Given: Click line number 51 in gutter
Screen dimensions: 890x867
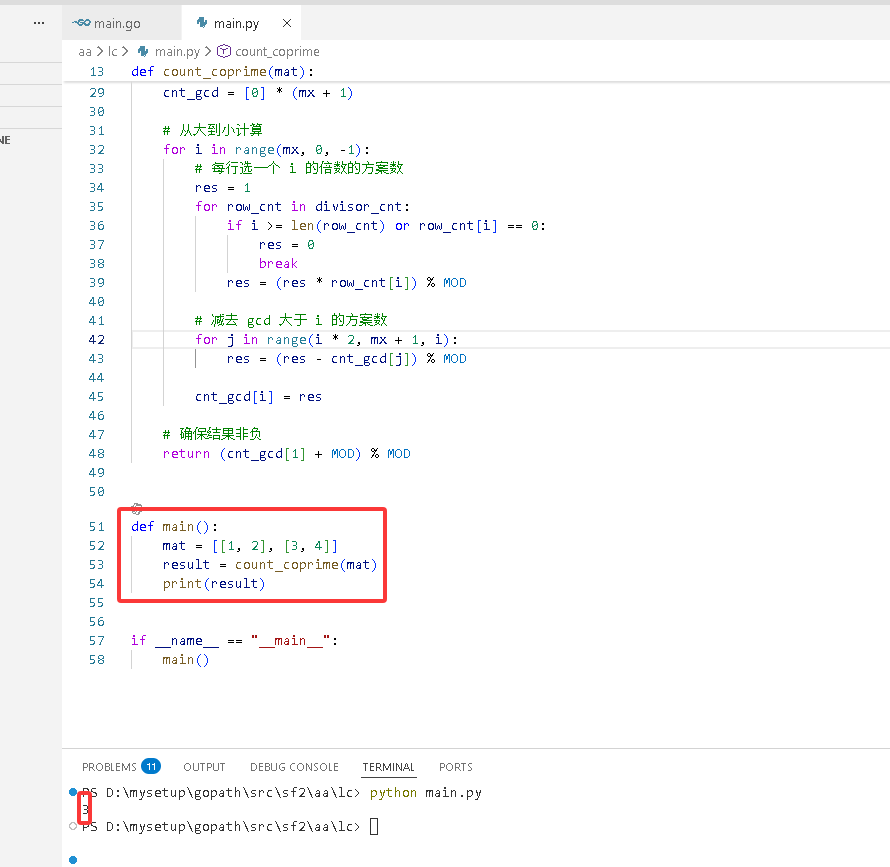Looking at the screenshot, I should pos(96,527).
